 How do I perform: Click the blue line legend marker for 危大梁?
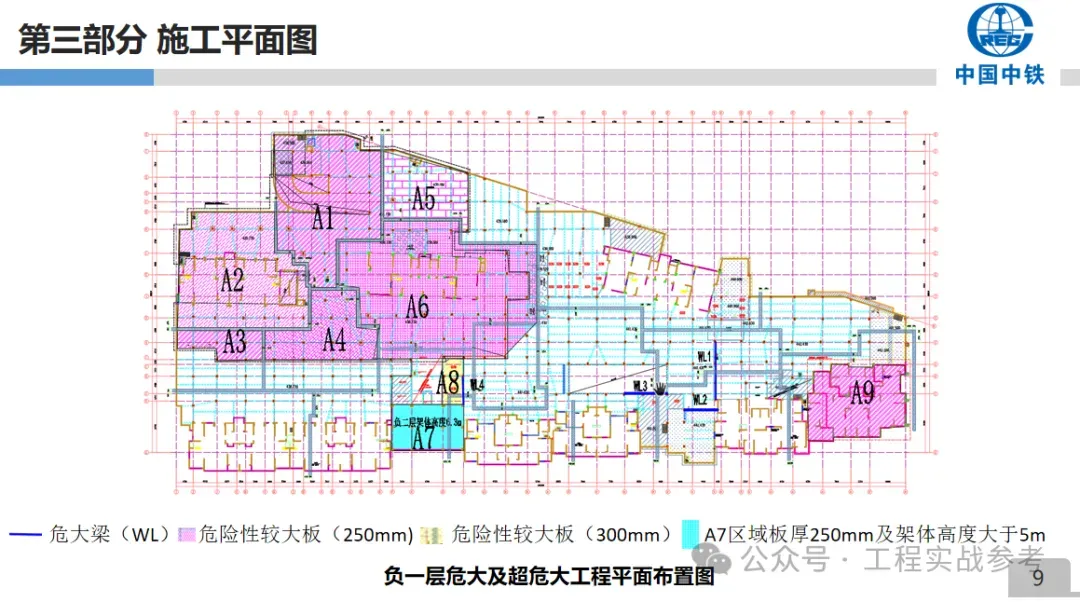click(25, 534)
